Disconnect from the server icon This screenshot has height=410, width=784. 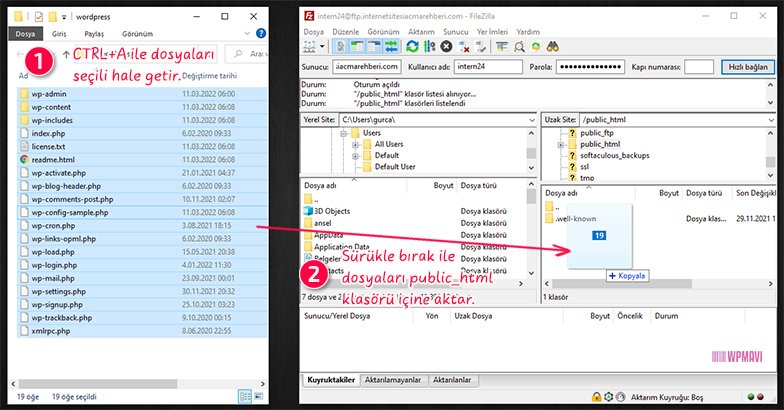464,46
